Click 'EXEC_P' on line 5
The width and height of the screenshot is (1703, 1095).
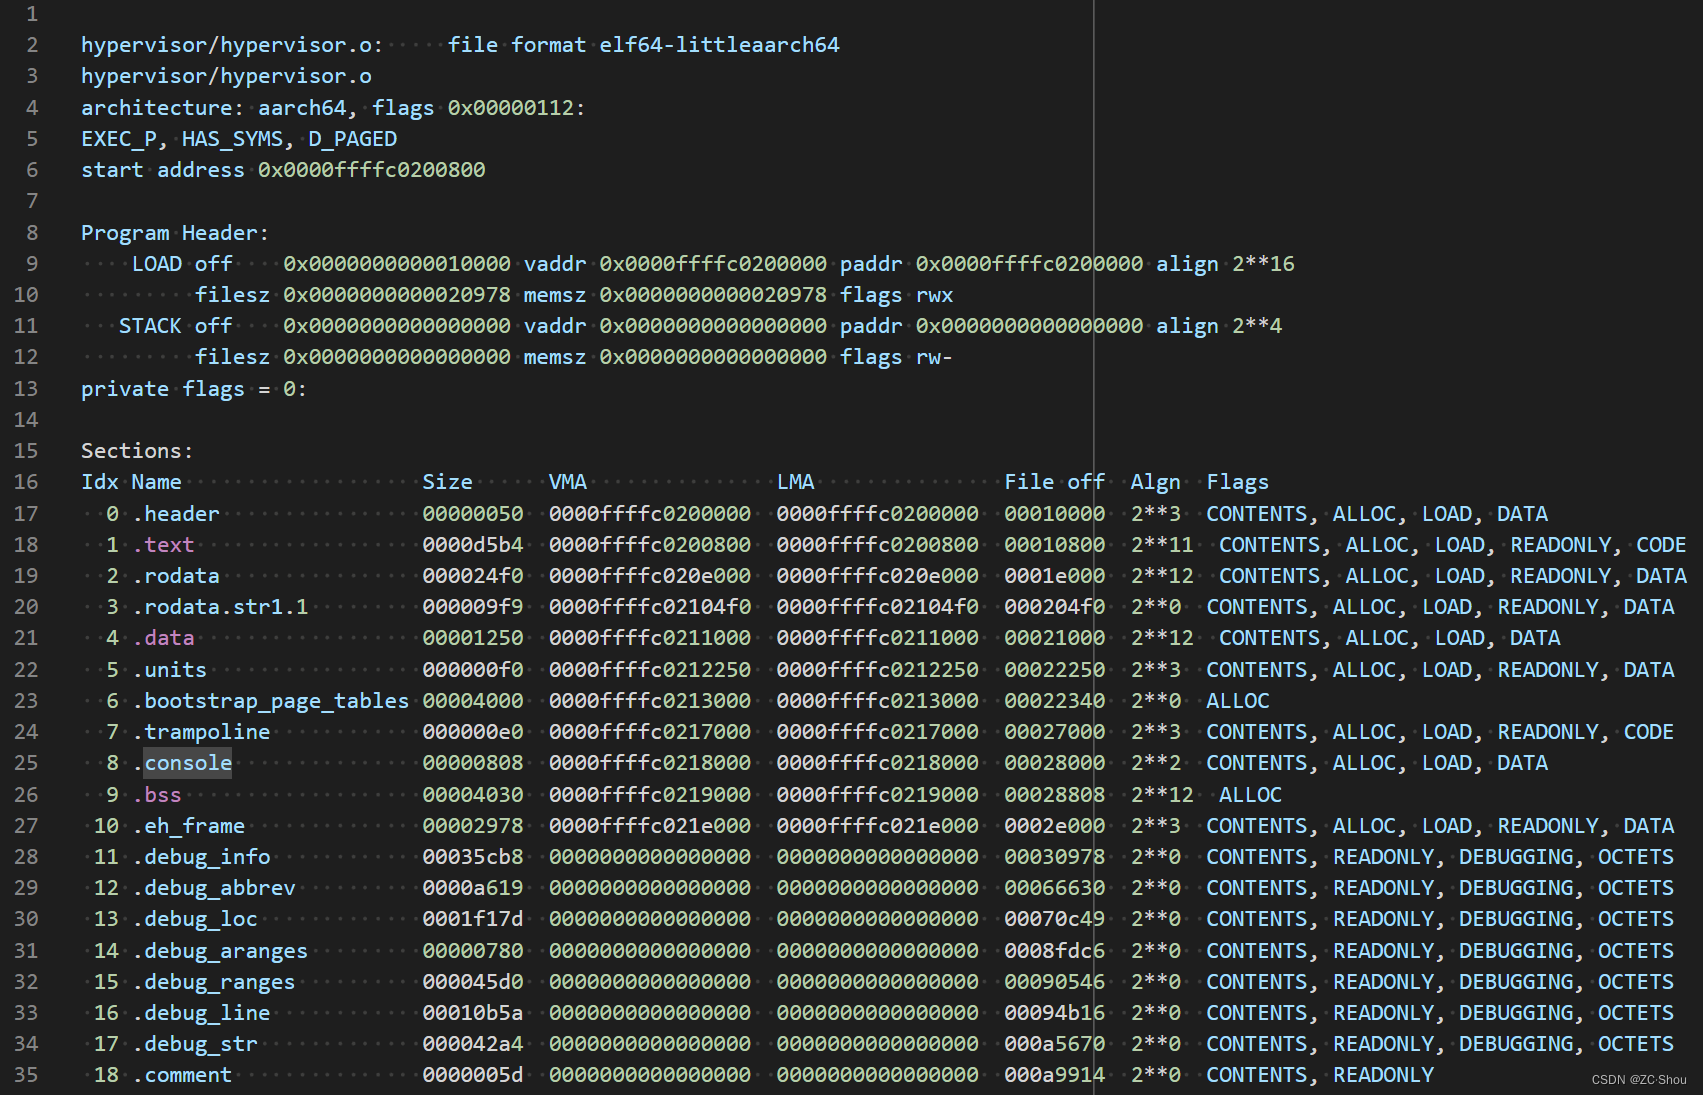(x=118, y=138)
